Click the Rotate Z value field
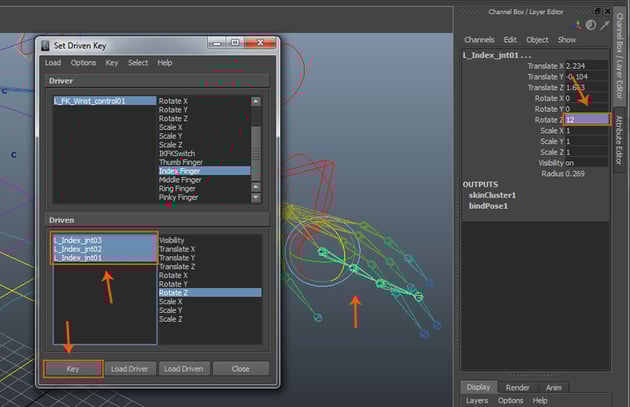 [585, 119]
